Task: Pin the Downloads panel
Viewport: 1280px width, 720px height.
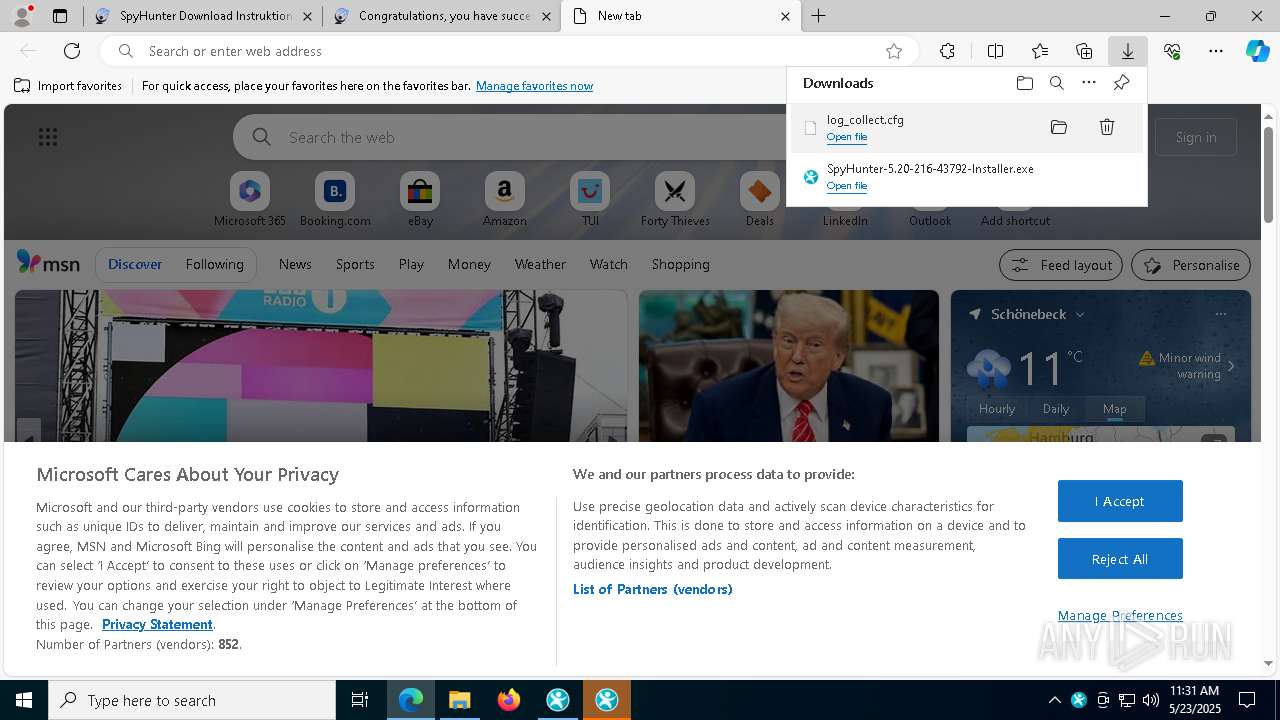Action: tap(1121, 83)
